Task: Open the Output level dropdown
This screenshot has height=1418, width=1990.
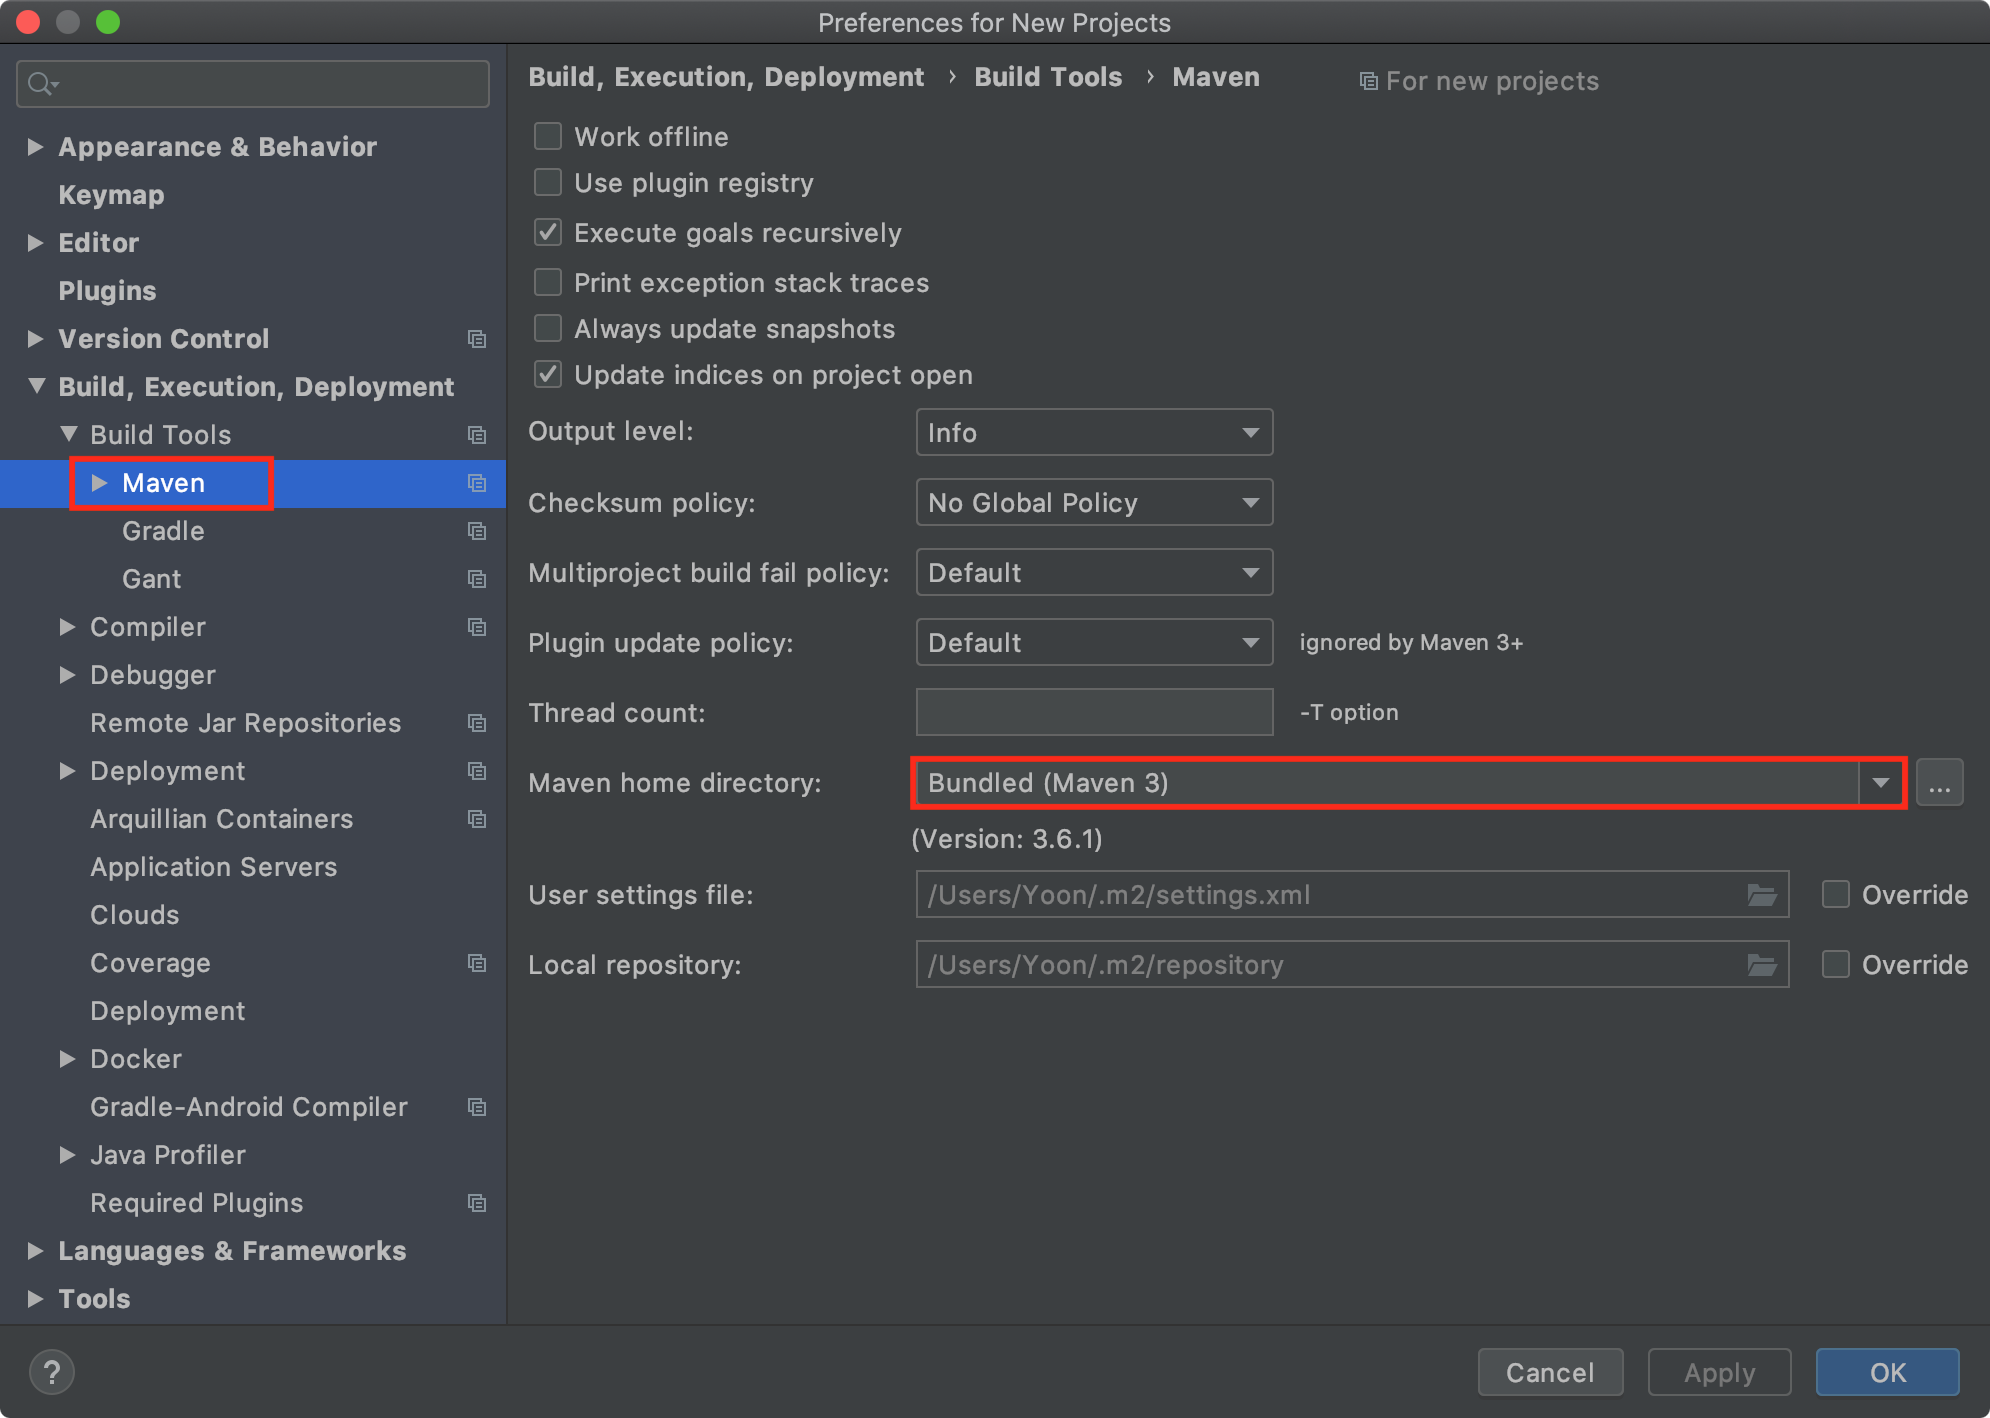Action: 1093,432
